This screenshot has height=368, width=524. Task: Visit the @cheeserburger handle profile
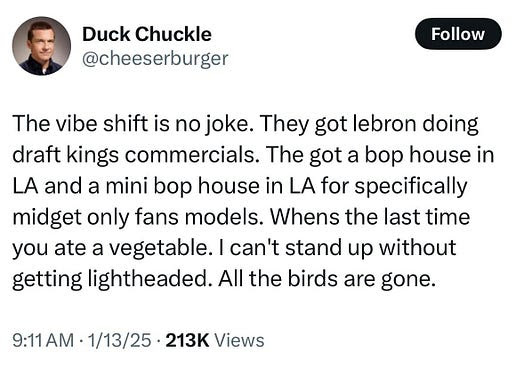click(x=155, y=59)
